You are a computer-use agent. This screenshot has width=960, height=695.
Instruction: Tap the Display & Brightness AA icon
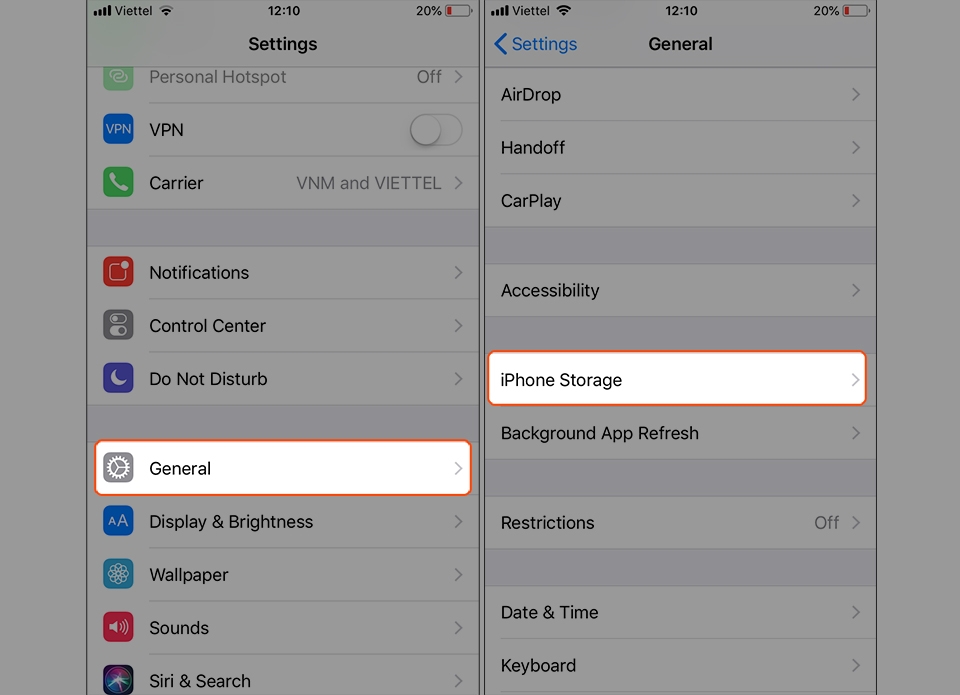click(118, 521)
